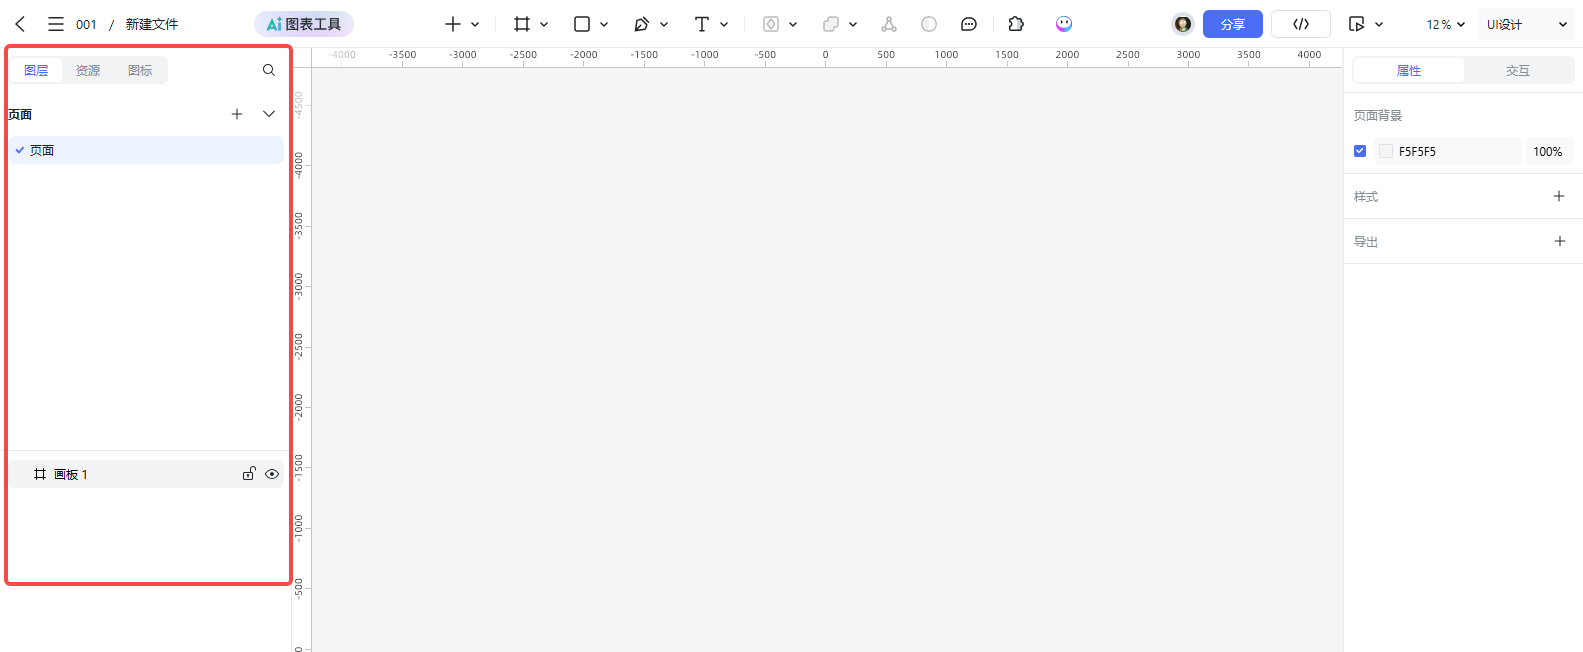Image resolution: width=1583 pixels, height=652 pixels.
Task: Click the 新建文件 file name
Action: (x=152, y=24)
